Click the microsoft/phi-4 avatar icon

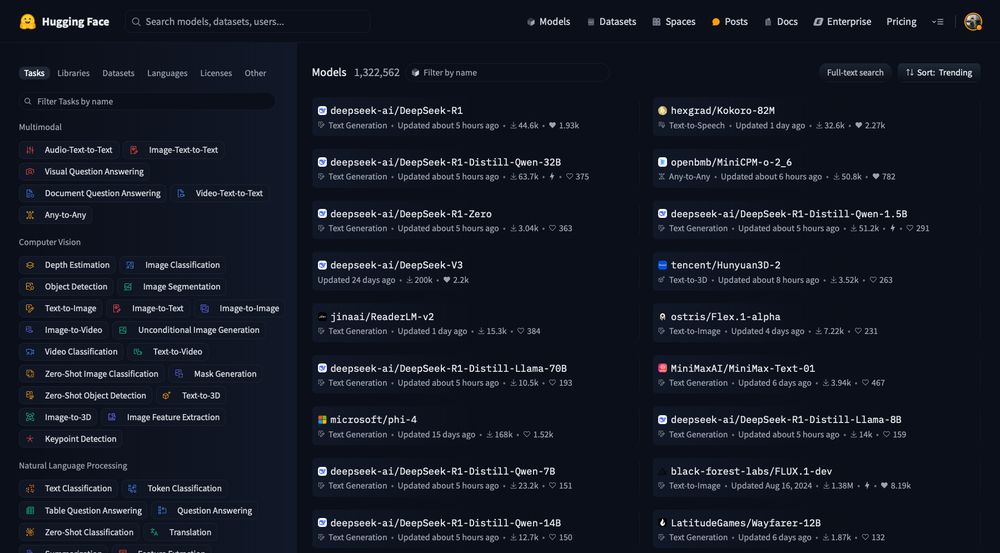tap(322, 420)
